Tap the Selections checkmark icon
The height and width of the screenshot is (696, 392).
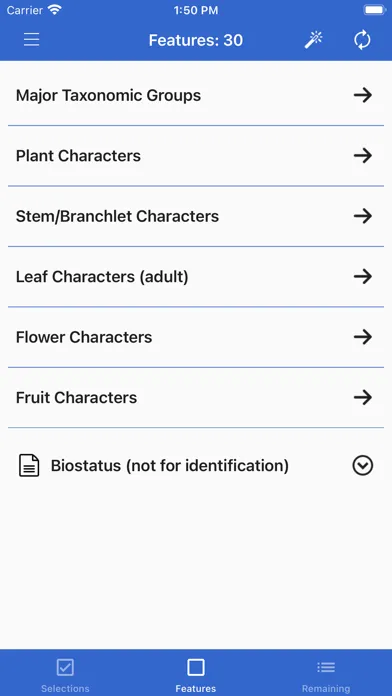65,667
